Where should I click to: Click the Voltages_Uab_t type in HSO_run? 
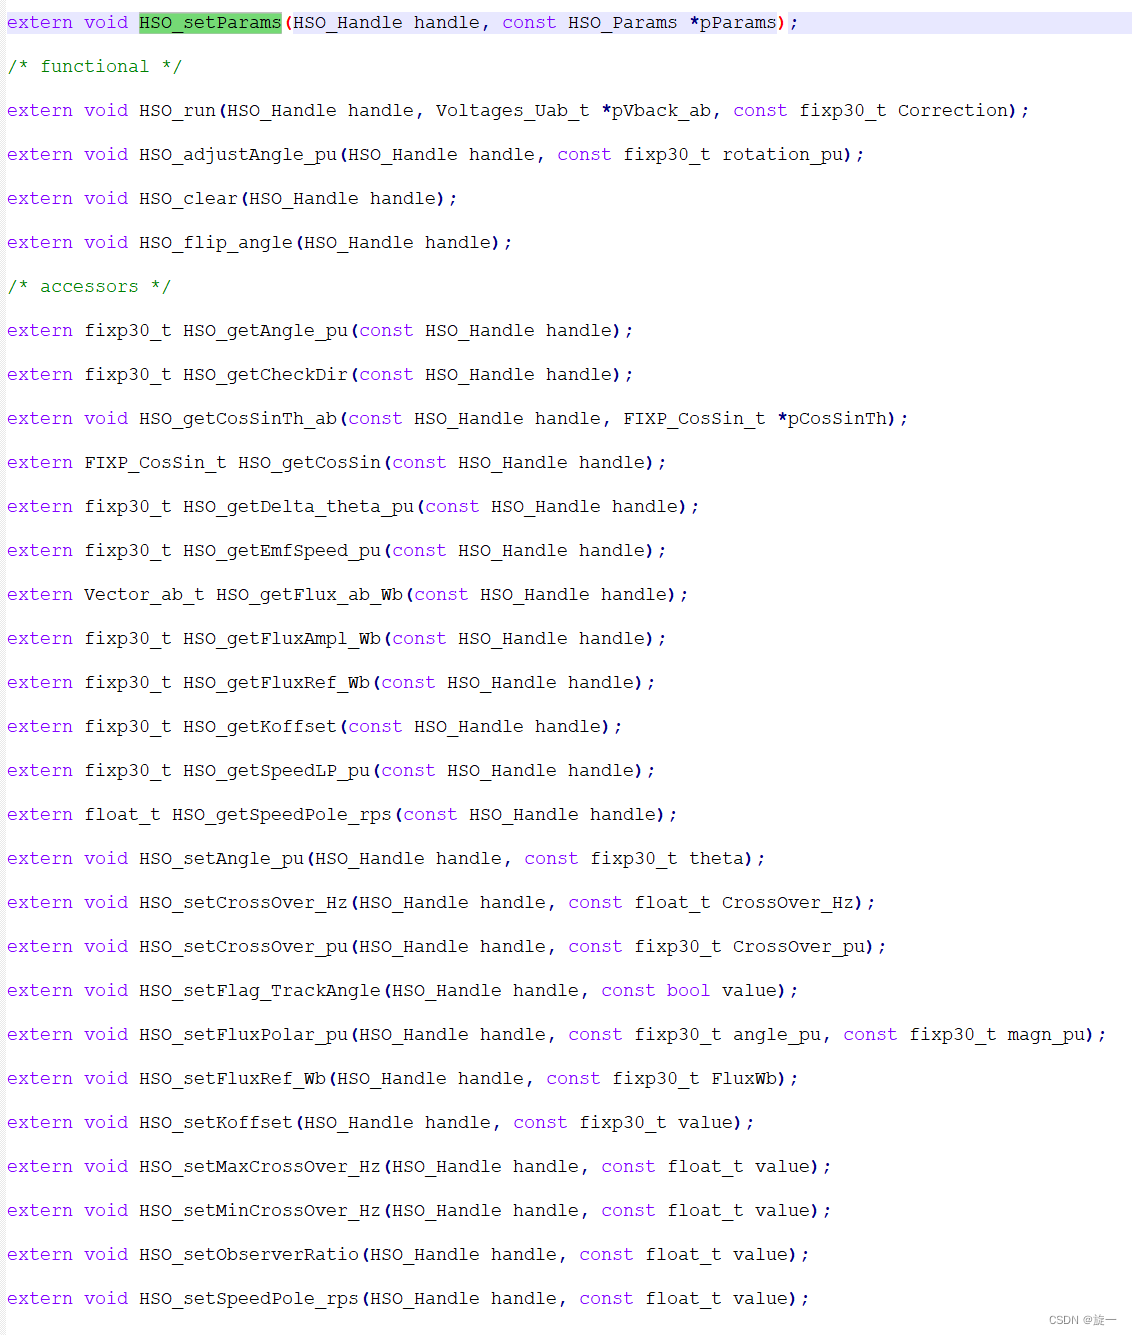[x=512, y=110]
